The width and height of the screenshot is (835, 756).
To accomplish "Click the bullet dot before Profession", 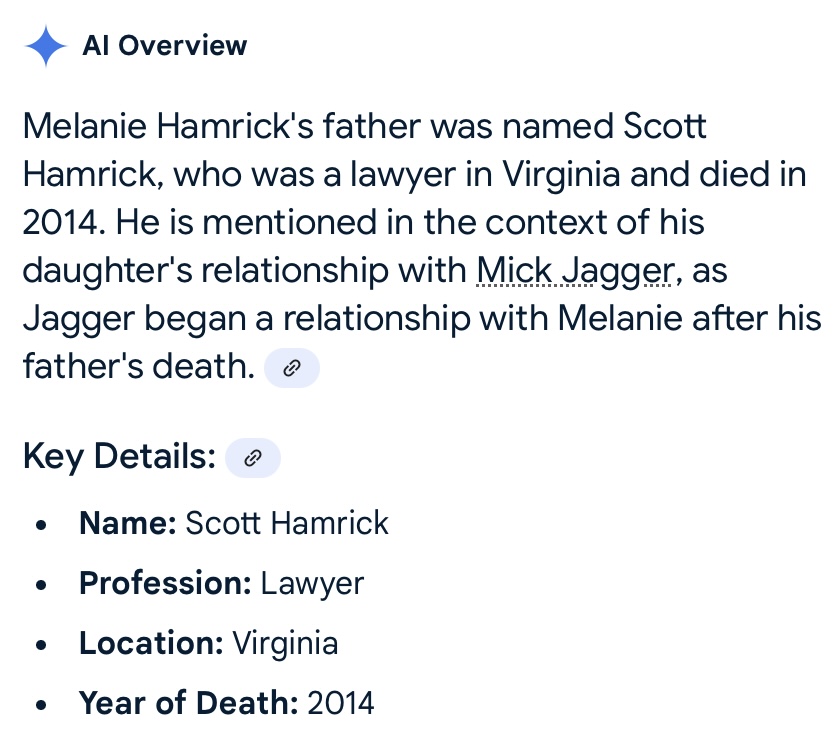I will point(40,584).
